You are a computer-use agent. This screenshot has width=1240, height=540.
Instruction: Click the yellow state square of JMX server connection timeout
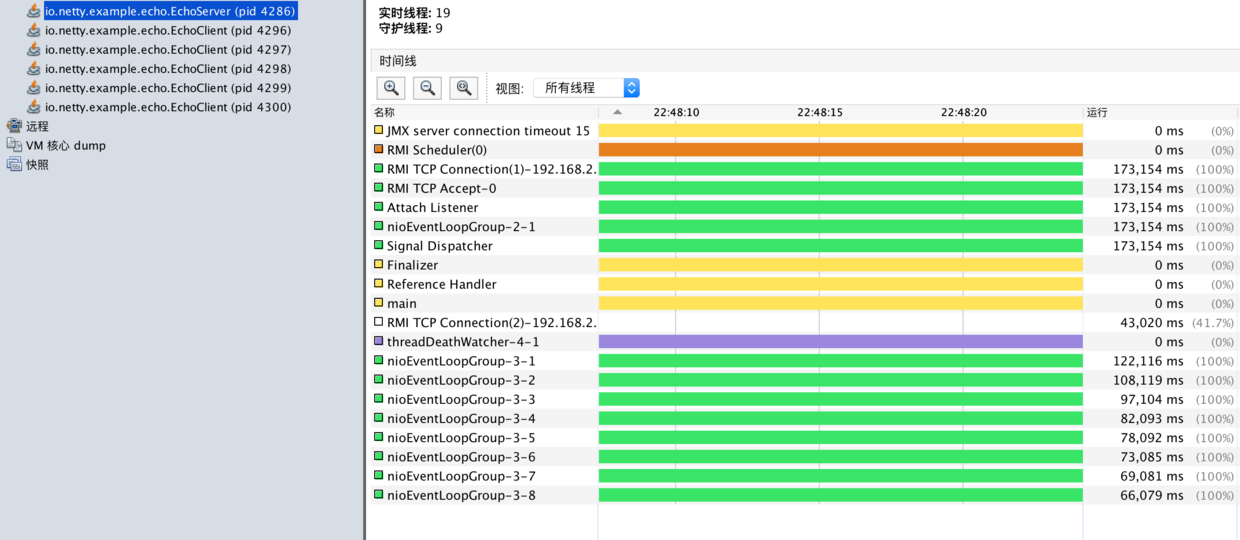pyautogui.click(x=378, y=130)
